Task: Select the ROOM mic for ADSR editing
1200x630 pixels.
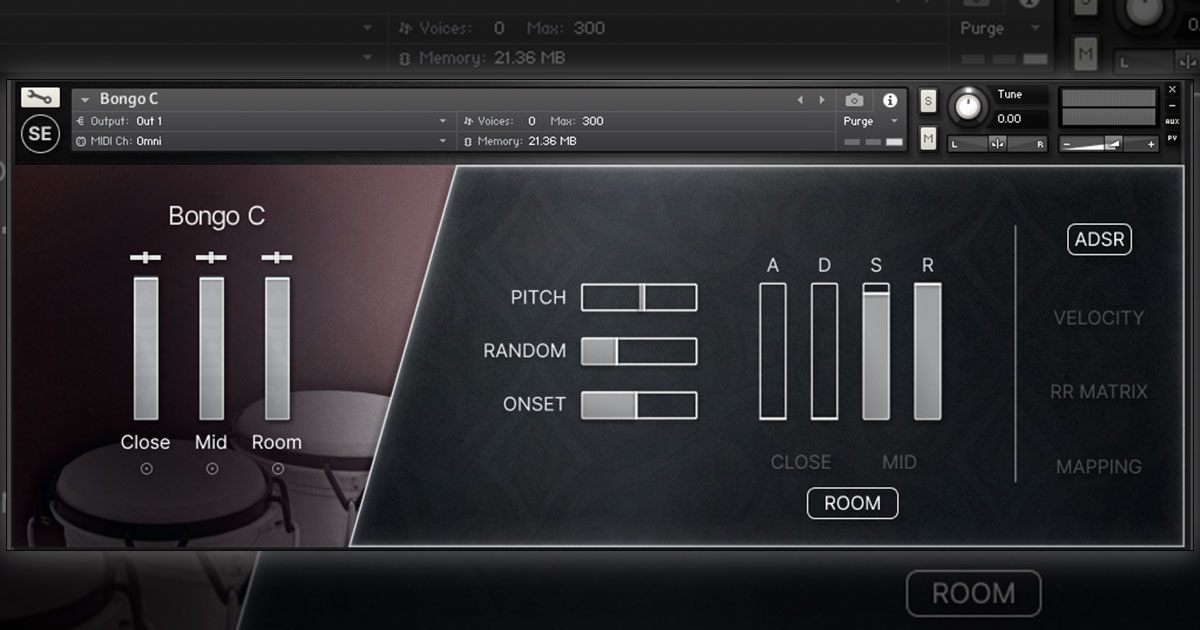Action: pos(852,503)
